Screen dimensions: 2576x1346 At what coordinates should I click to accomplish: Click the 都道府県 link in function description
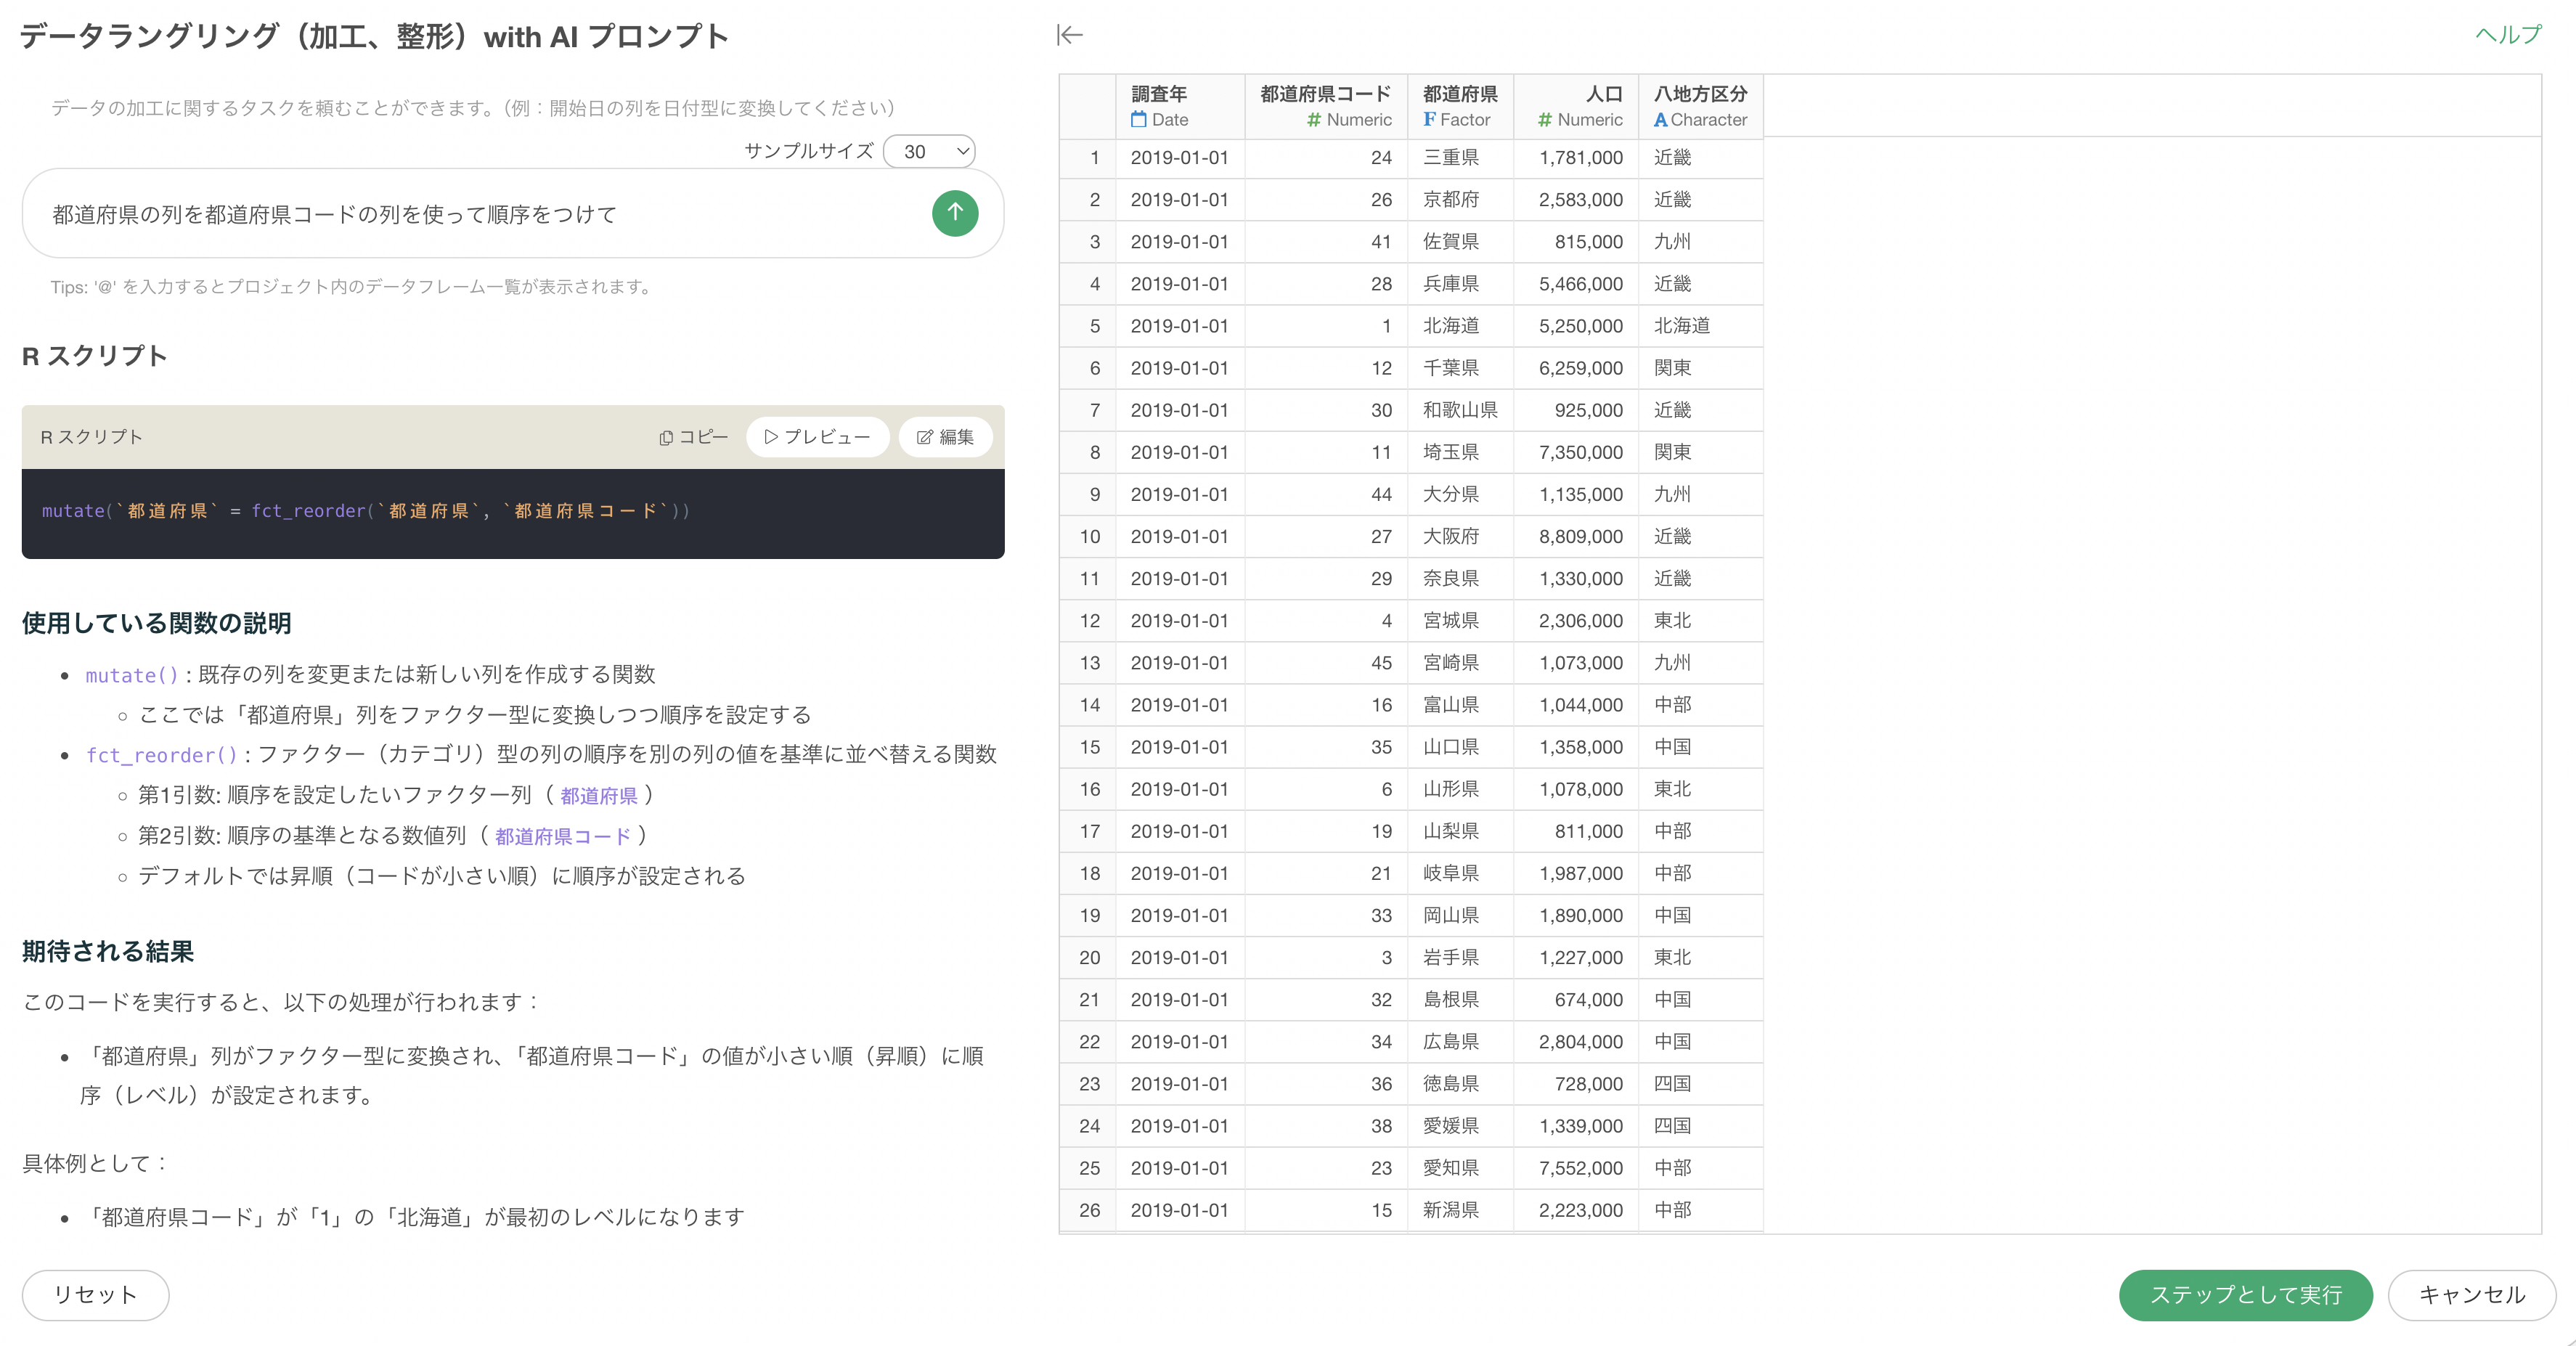tap(598, 796)
